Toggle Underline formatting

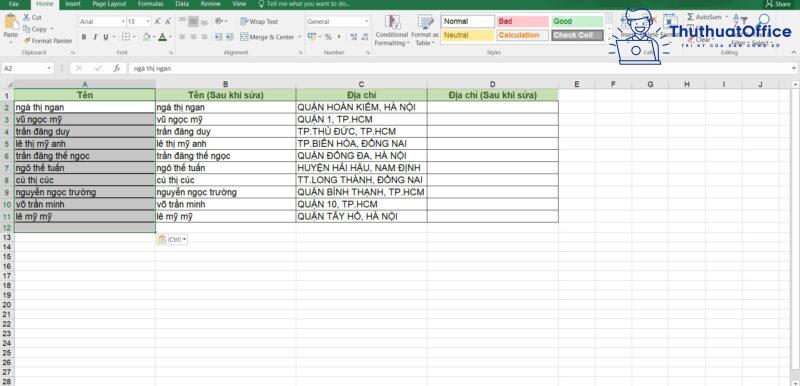(106, 37)
